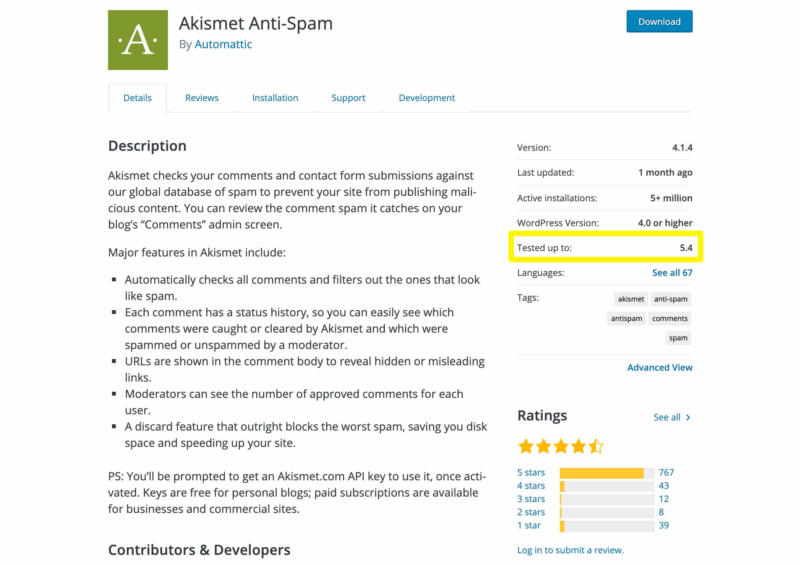This screenshot has width=800, height=565.
Task: Click the Download button
Action: coord(659,21)
